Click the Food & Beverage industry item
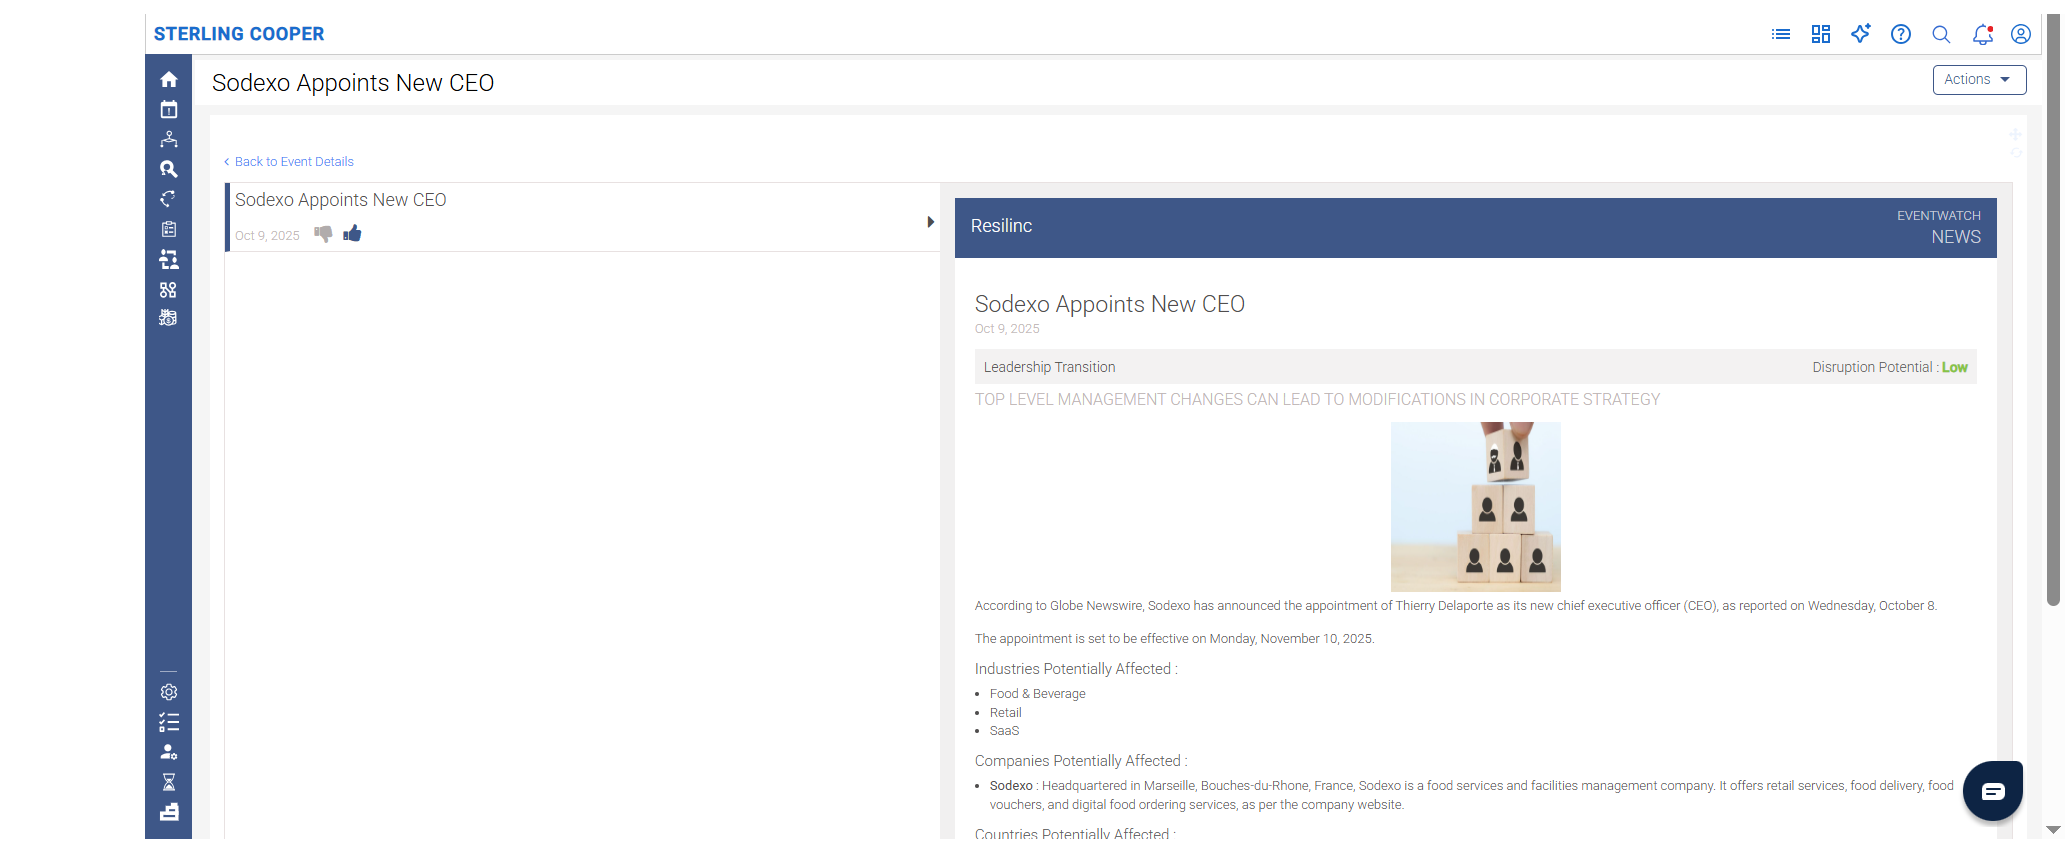 pyautogui.click(x=1037, y=694)
